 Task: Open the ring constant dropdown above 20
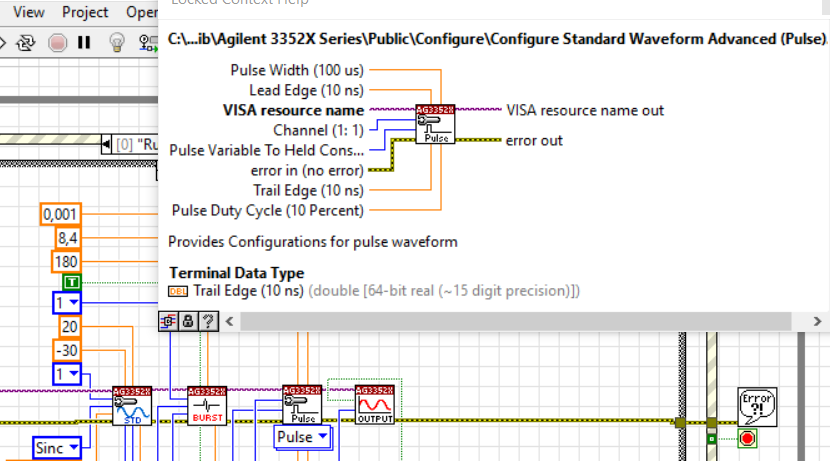(x=67, y=303)
